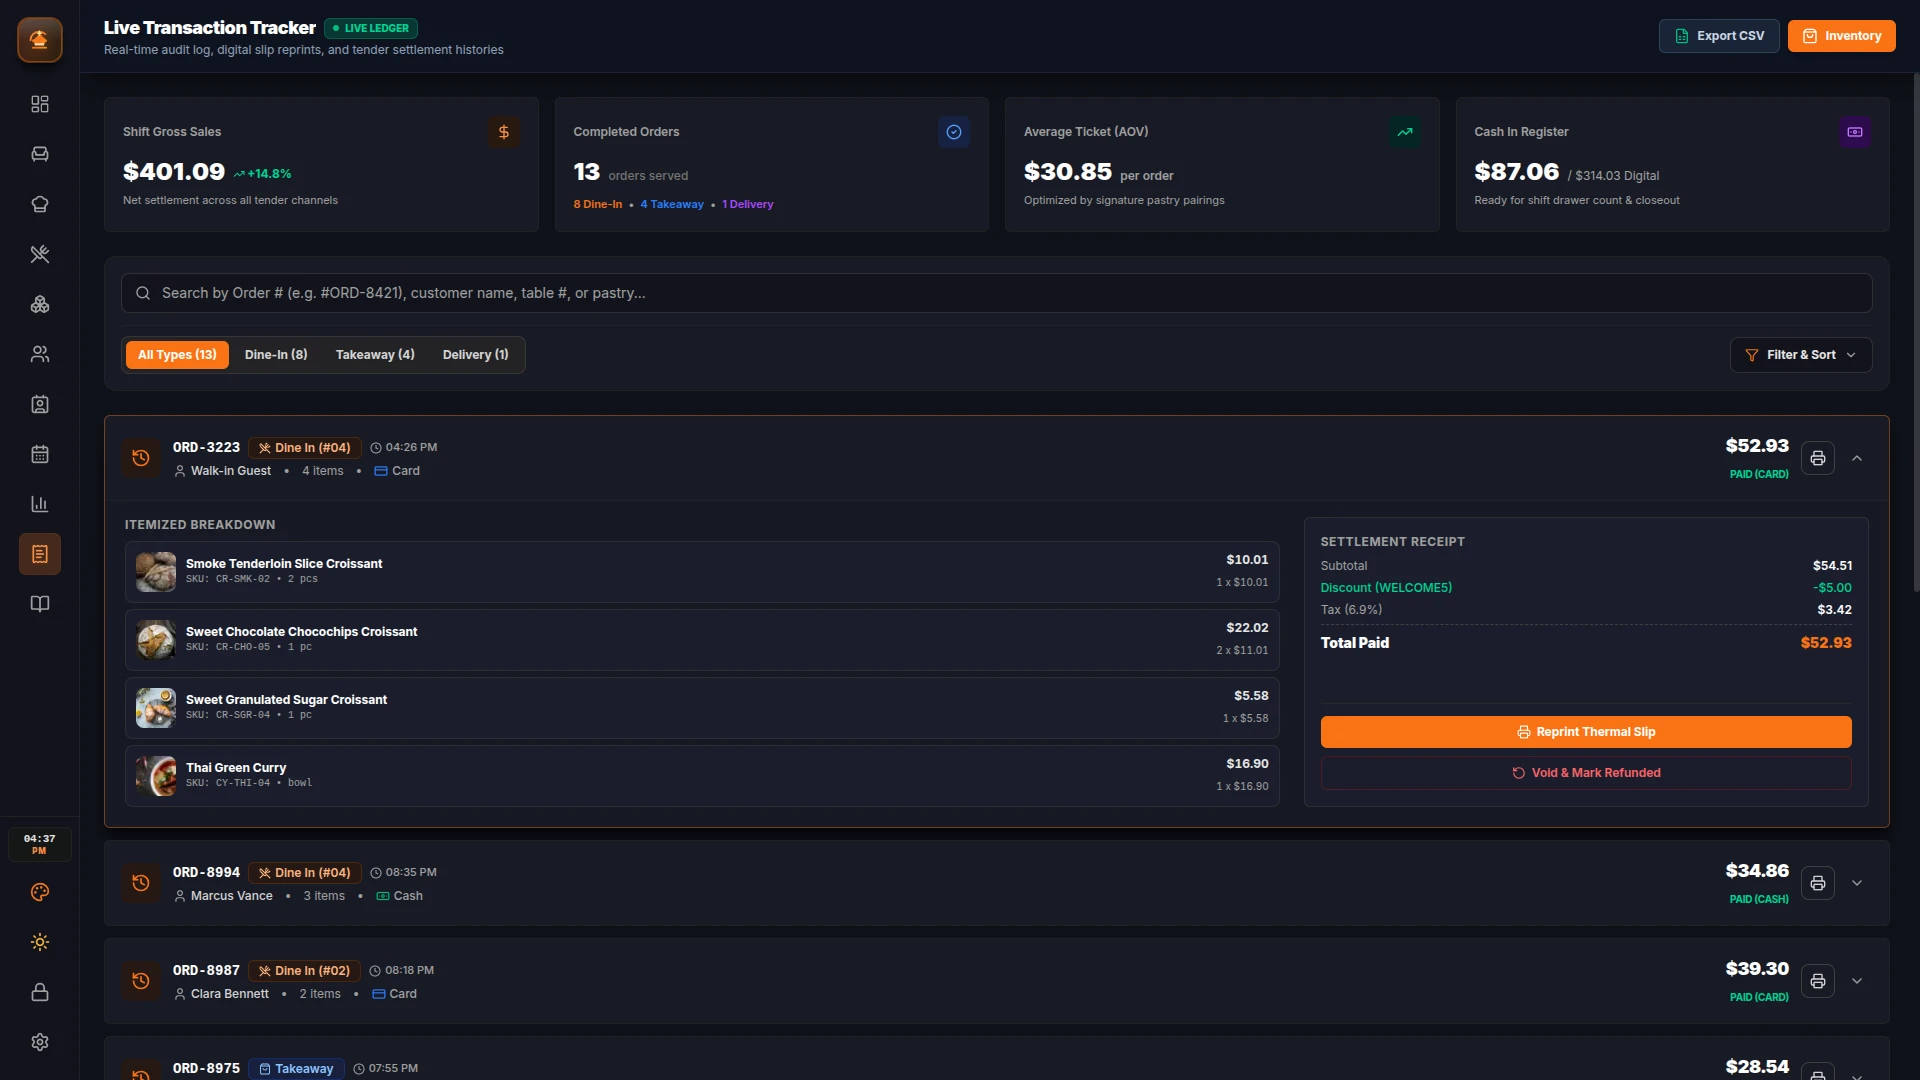Click the Shift Gross Sales dollar icon
Image resolution: width=1920 pixels, height=1080 pixels.
tap(504, 132)
